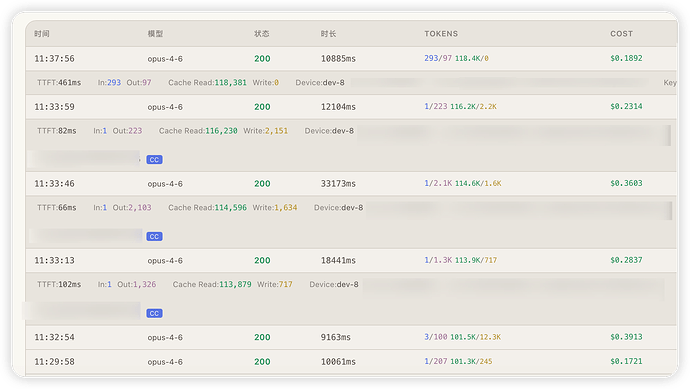The height and width of the screenshot is (389, 690).
Task: Click the Out:223 value
Action: click(x=127, y=131)
